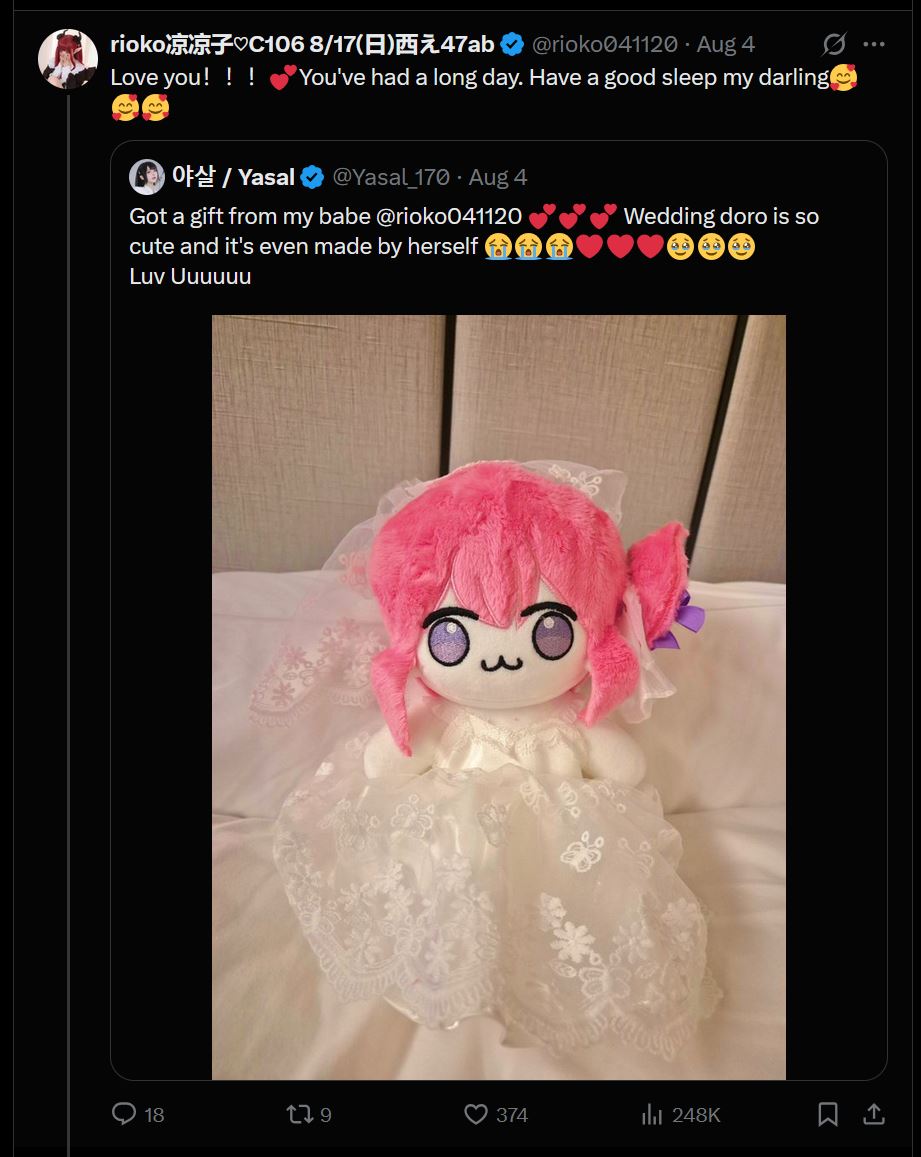This screenshot has height=1157, width=921.
Task: Open the wedding doro plush photo
Action: point(499,697)
